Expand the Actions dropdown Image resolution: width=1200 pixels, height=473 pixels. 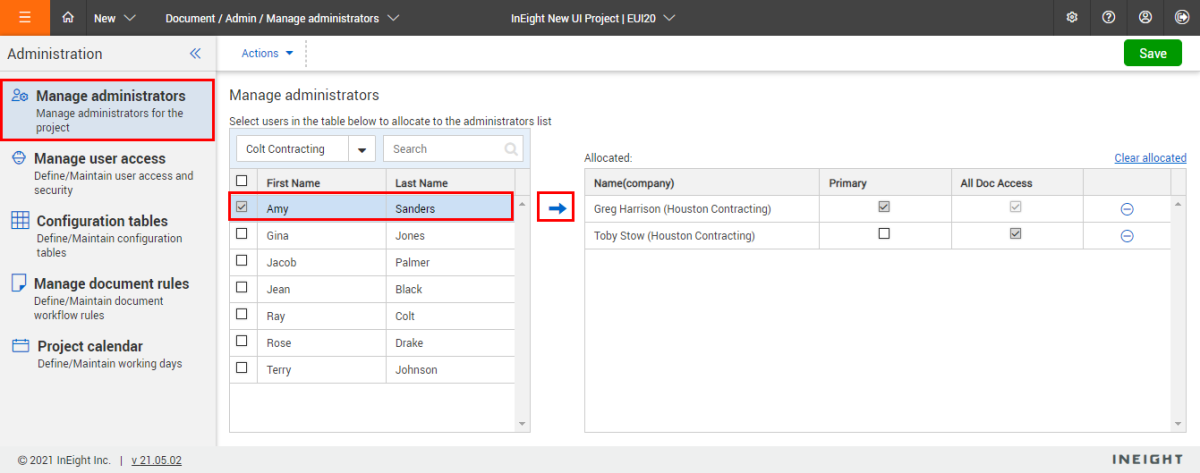tap(268, 54)
